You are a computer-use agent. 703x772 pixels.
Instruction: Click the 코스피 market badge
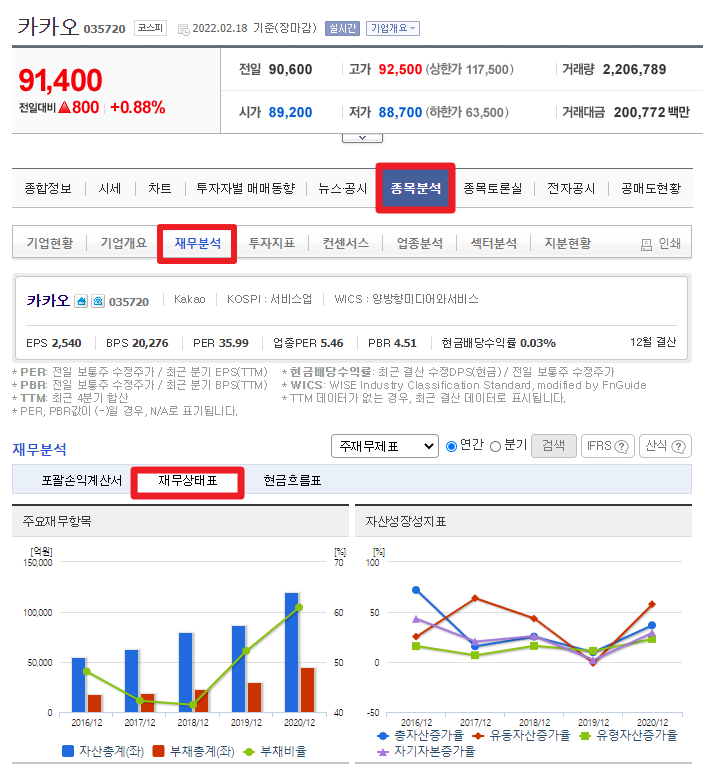[151, 28]
